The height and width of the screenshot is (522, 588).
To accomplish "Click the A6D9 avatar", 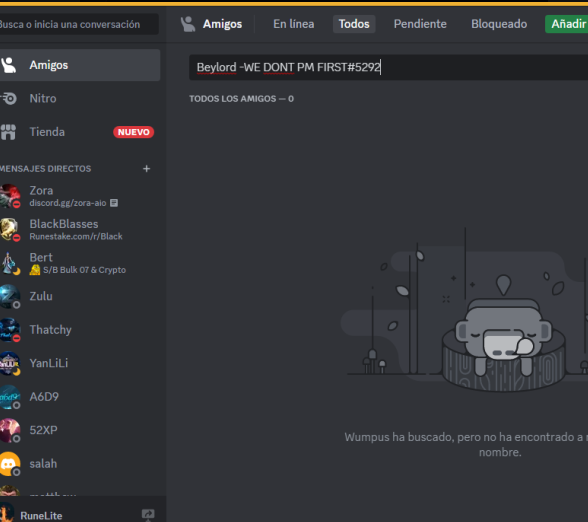I will [10, 397].
